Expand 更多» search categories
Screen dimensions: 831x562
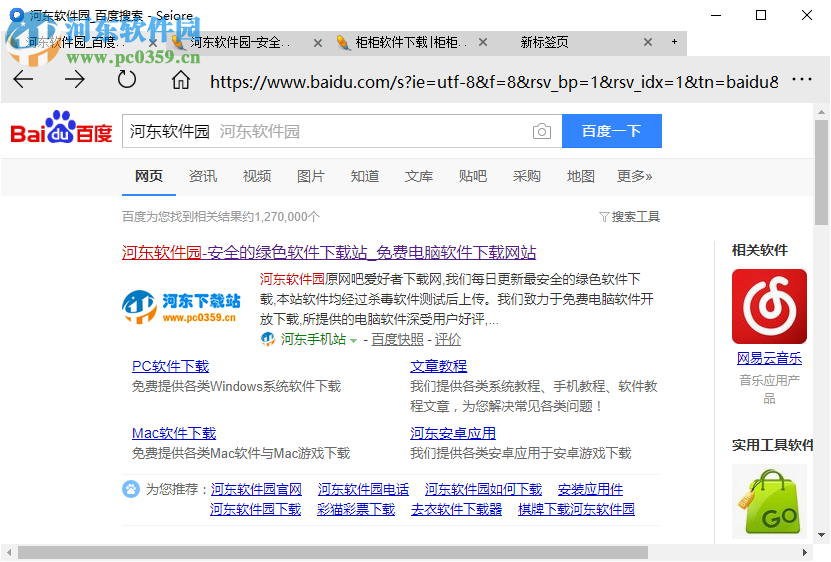click(x=634, y=176)
